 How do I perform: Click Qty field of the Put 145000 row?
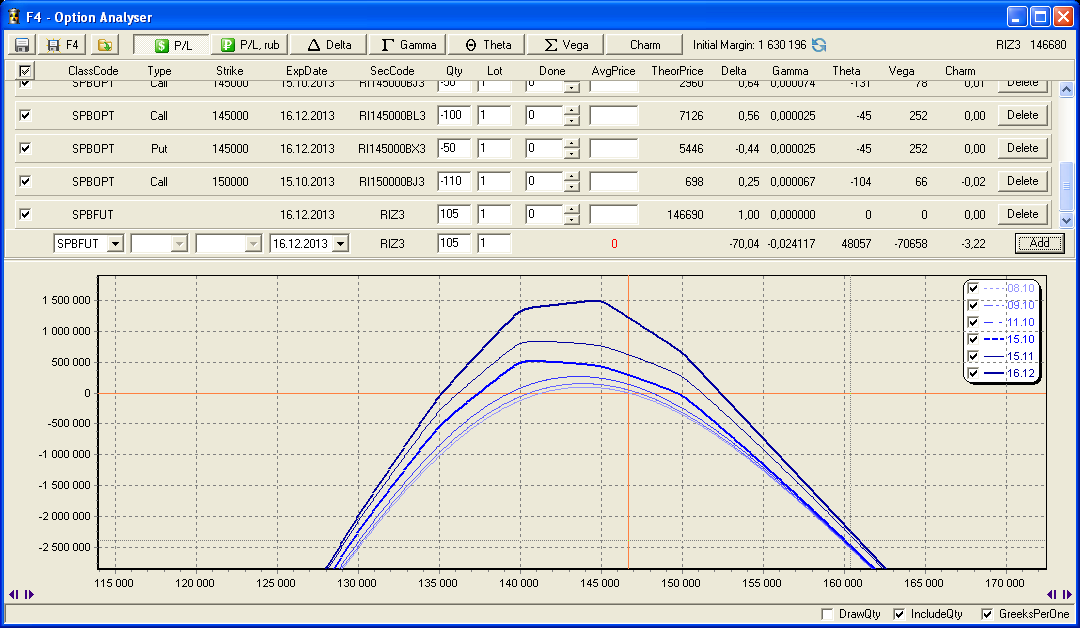pos(454,148)
